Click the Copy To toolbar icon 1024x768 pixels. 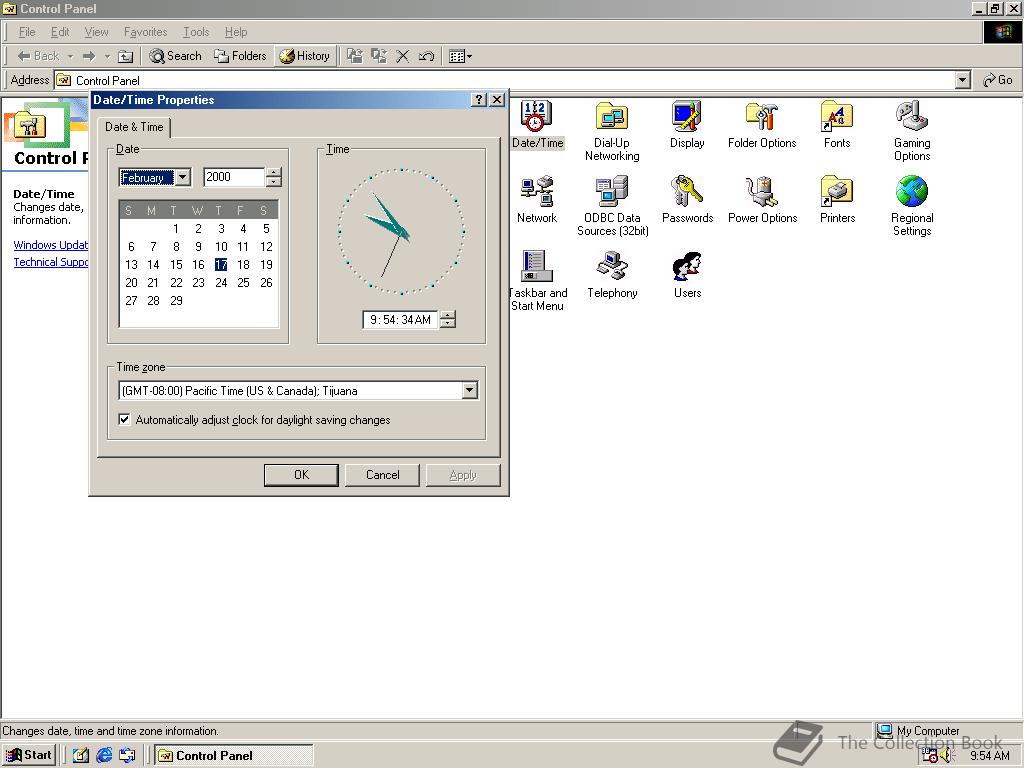[x=379, y=56]
